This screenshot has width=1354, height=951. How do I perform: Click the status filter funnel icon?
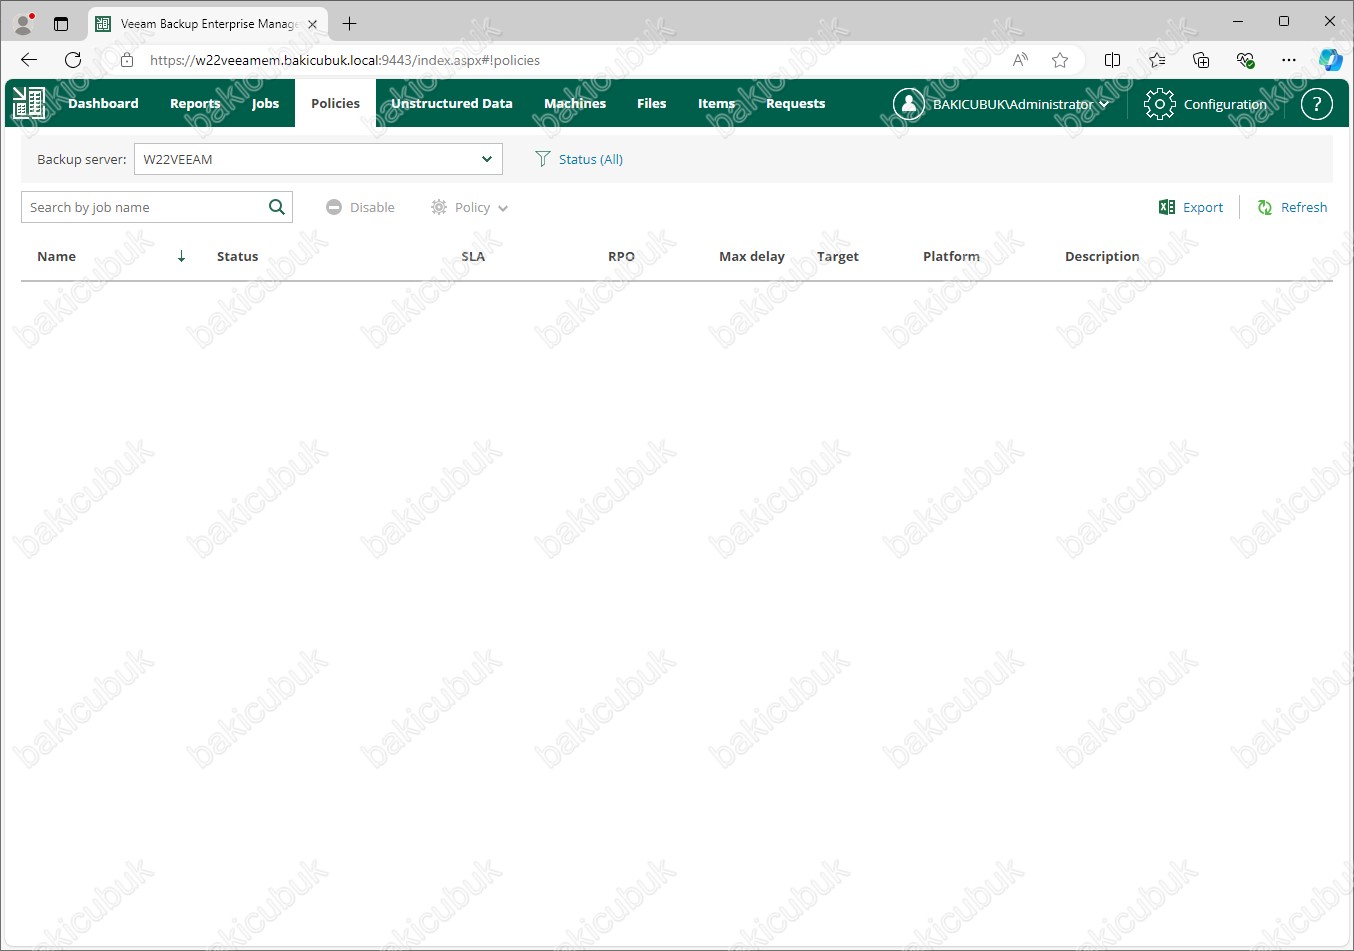tap(543, 159)
